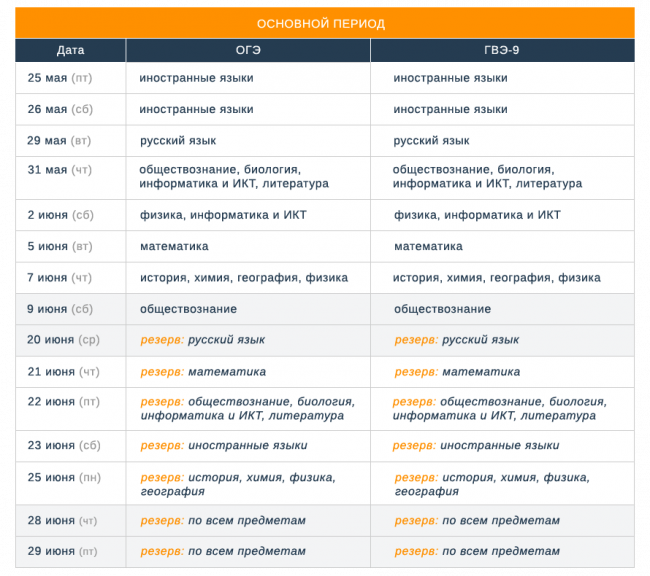Click the 26 мая (сб) date cell

(x=66, y=109)
